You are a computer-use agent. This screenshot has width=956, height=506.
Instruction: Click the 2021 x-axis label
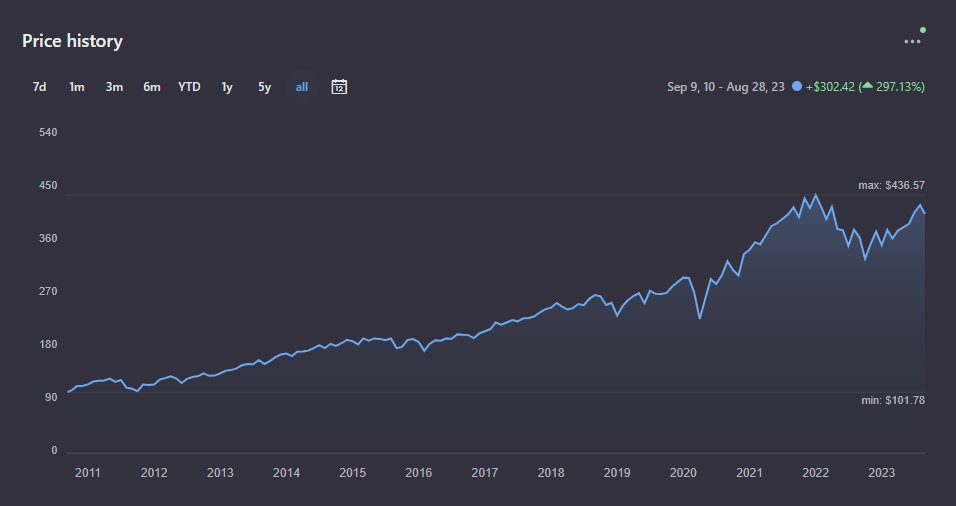tap(749, 473)
